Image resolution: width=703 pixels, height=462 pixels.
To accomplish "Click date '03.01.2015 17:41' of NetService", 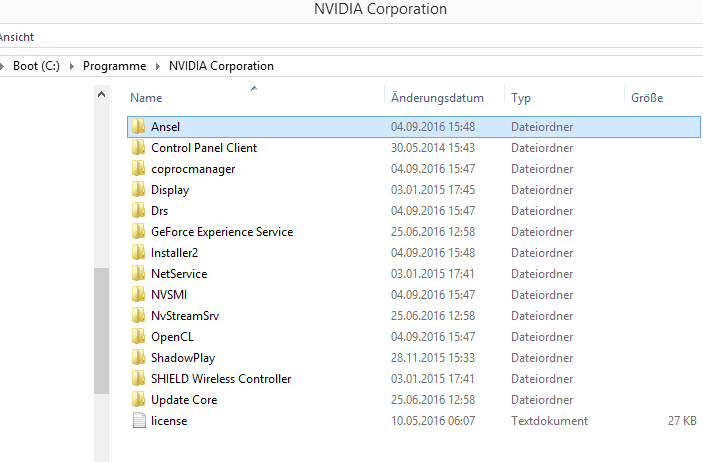I will pos(433,274).
